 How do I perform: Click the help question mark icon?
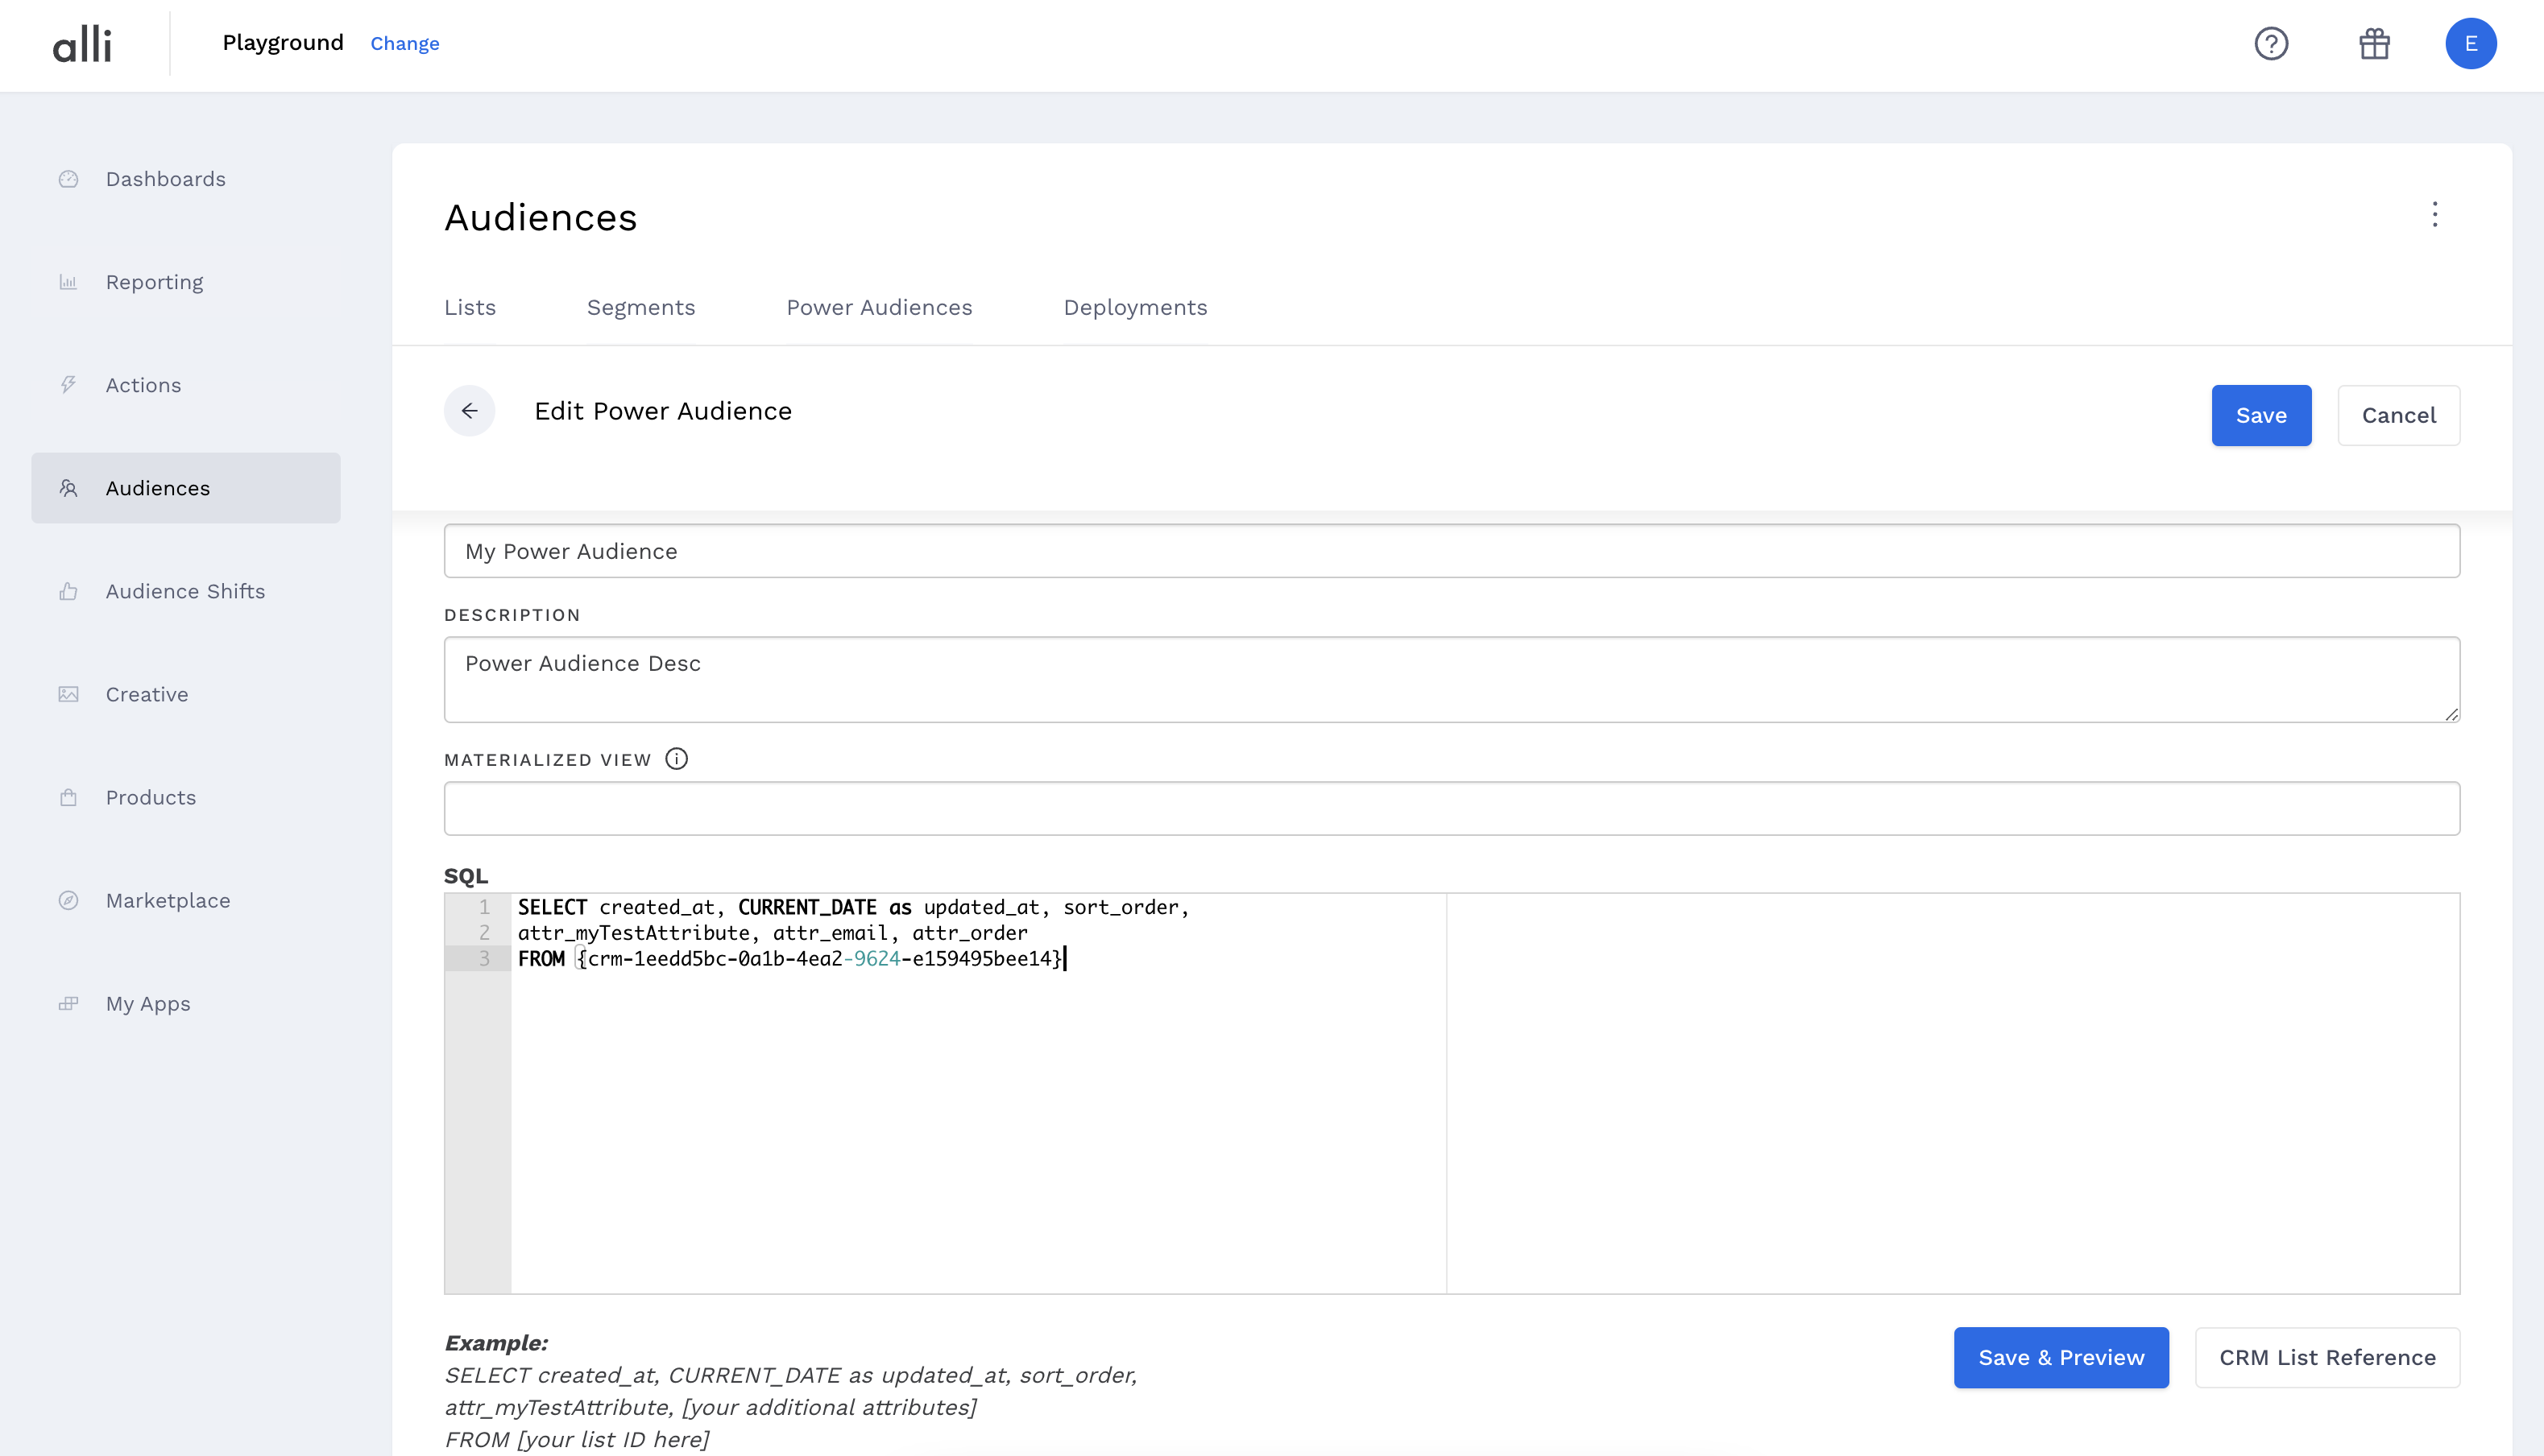point(2271,43)
